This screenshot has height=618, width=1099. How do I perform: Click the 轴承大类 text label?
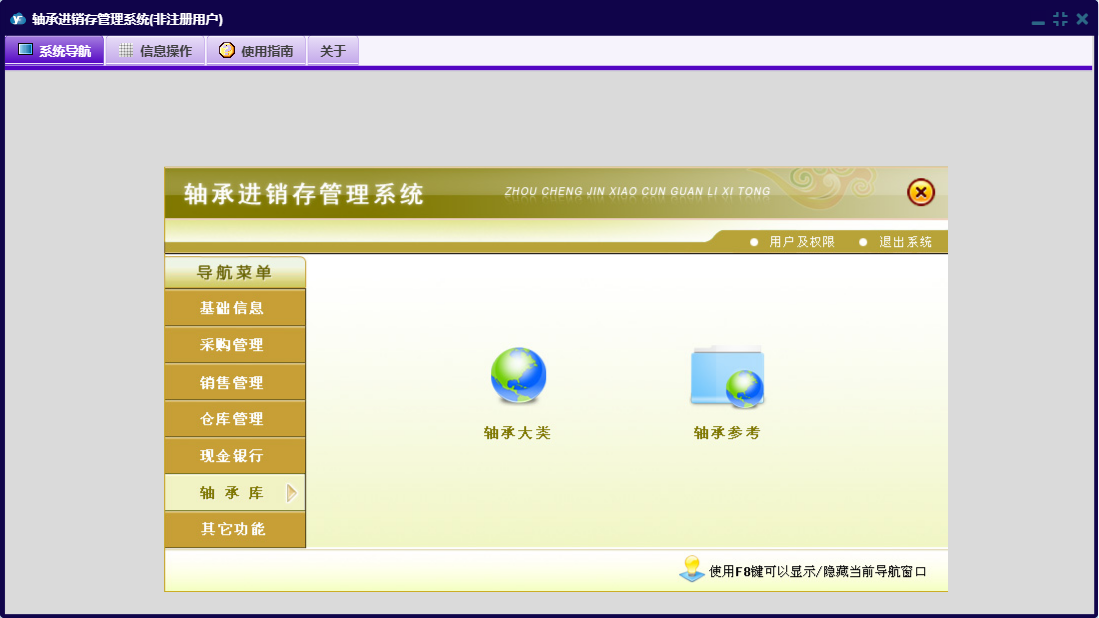517,433
